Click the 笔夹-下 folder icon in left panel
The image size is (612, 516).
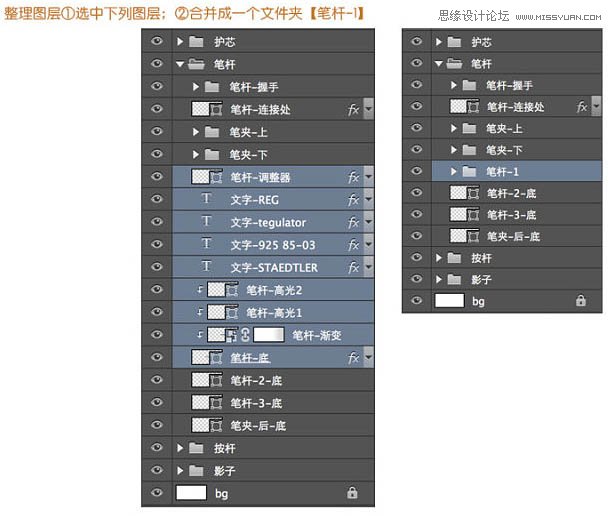212,155
